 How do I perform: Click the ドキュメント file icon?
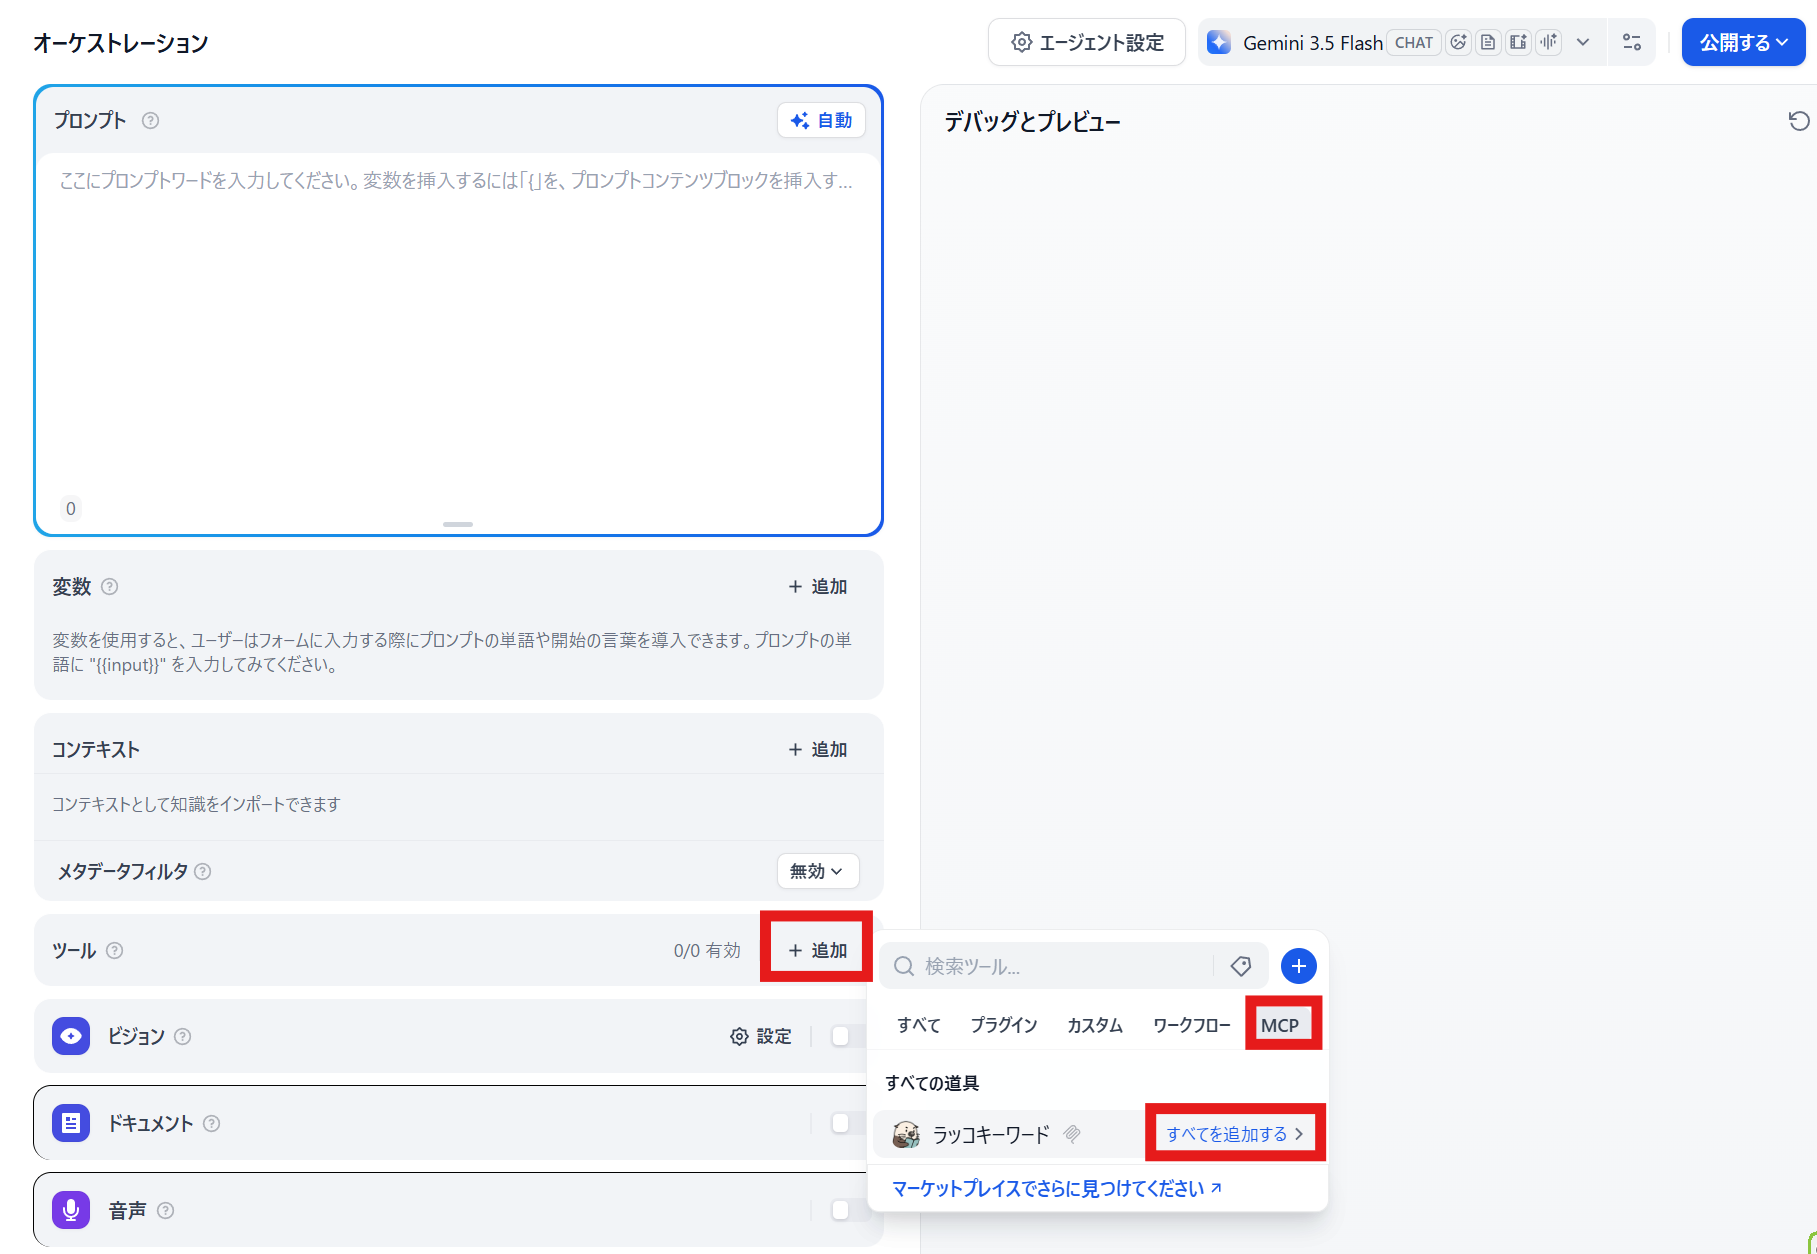click(71, 1123)
